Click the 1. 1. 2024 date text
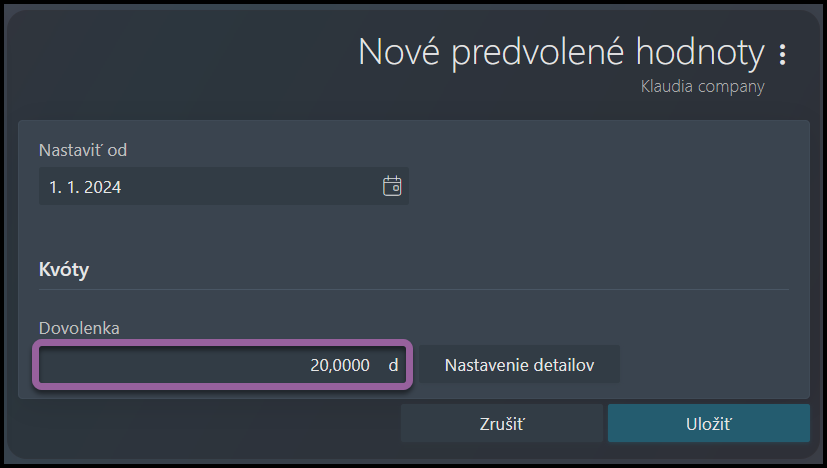Screen dimensions: 827x468 click(85, 187)
